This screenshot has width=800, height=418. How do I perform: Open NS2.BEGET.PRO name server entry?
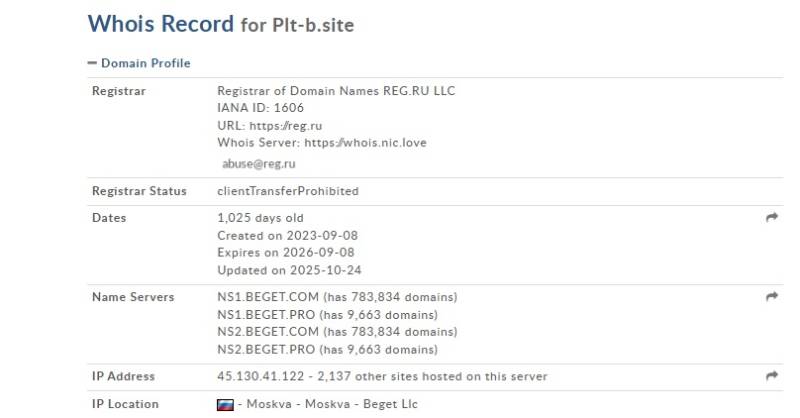coord(266,350)
